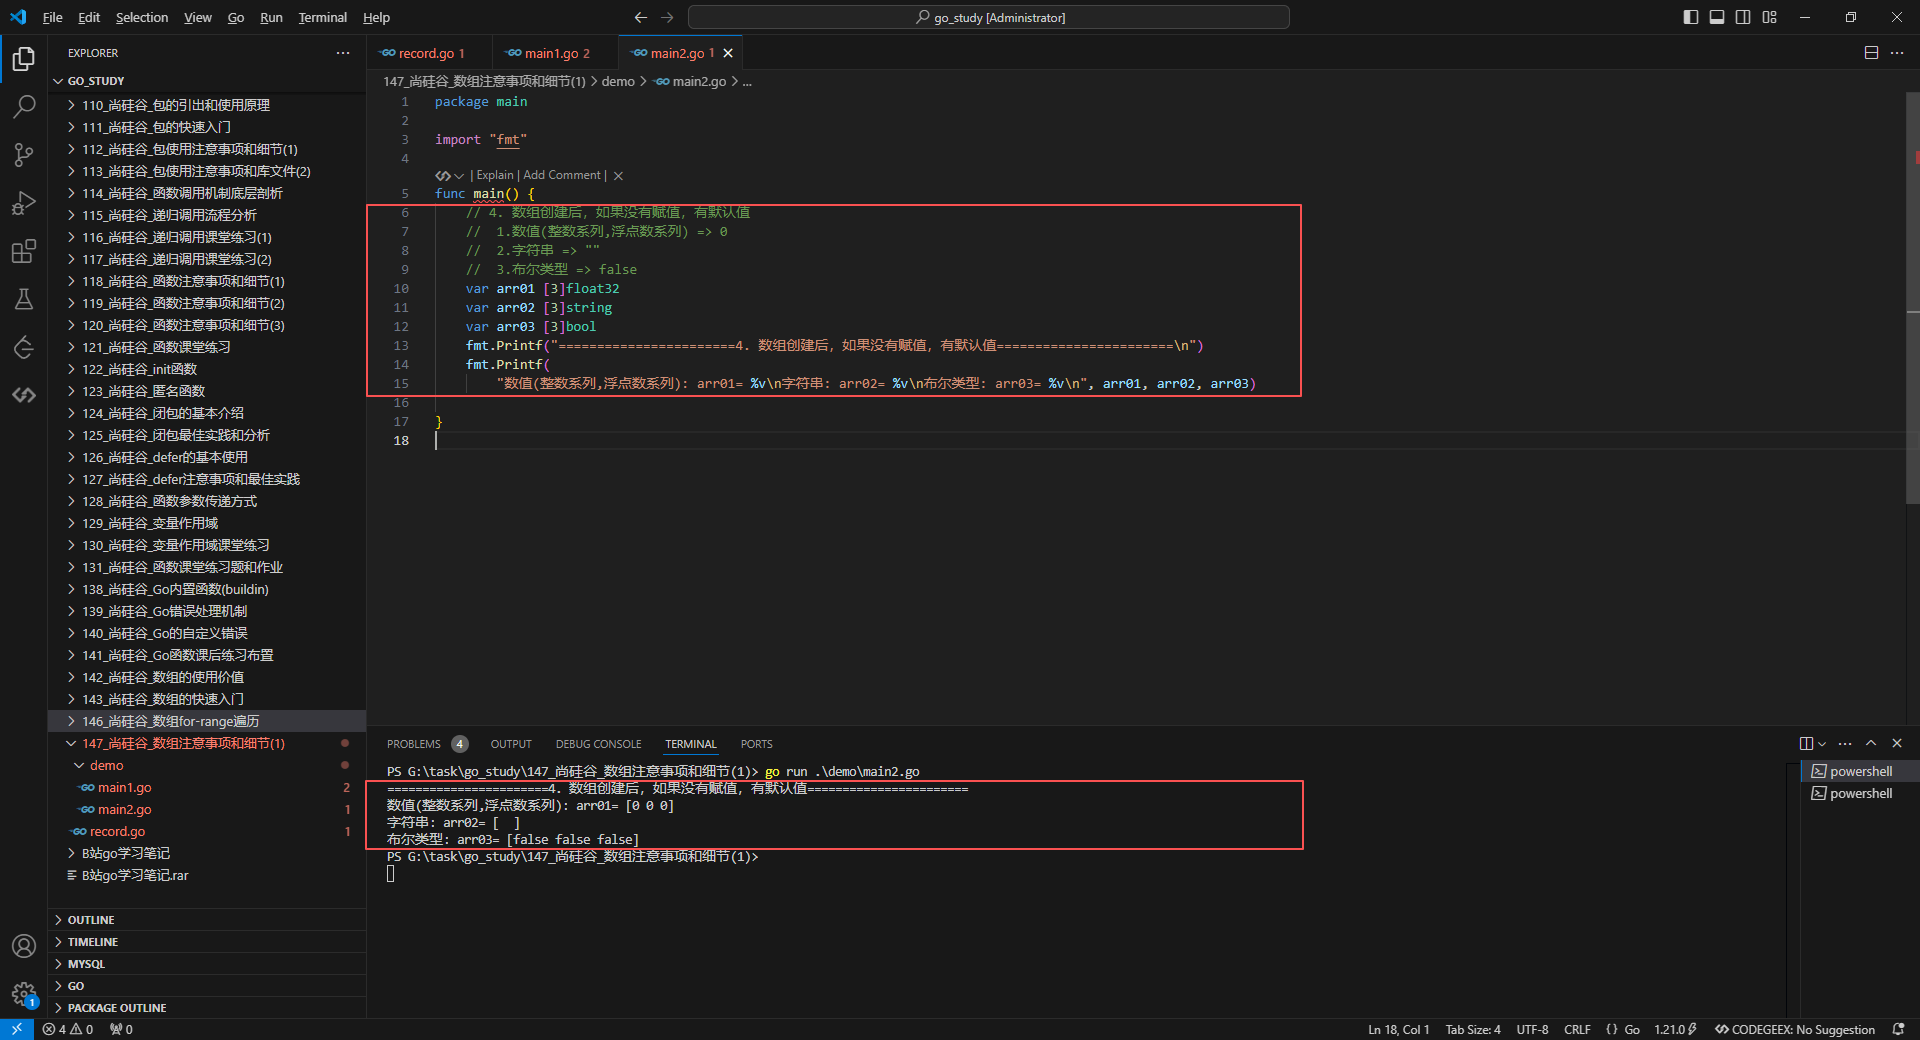Image resolution: width=1920 pixels, height=1040 pixels.
Task: Switch to the PORTS panel tab
Action: (x=756, y=744)
